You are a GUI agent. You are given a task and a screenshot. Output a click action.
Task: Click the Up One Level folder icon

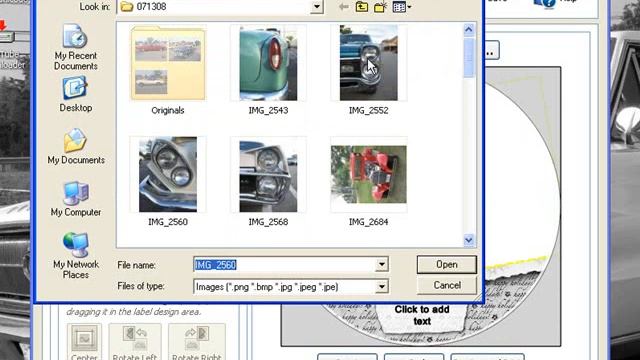coord(362,7)
